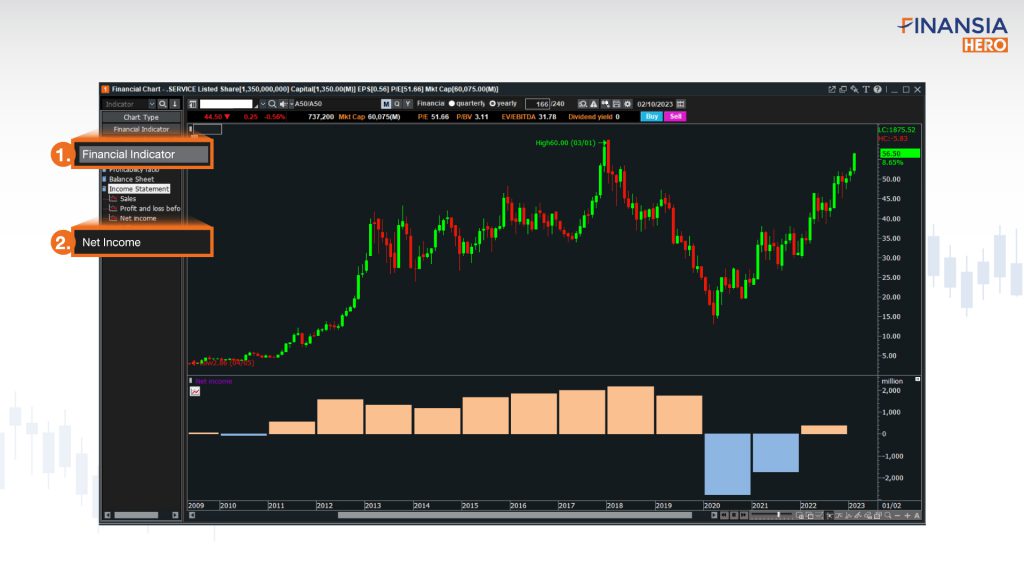Click the fast-forward button in bottom toolbar
1024x576 pixels.
(x=744, y=515)
